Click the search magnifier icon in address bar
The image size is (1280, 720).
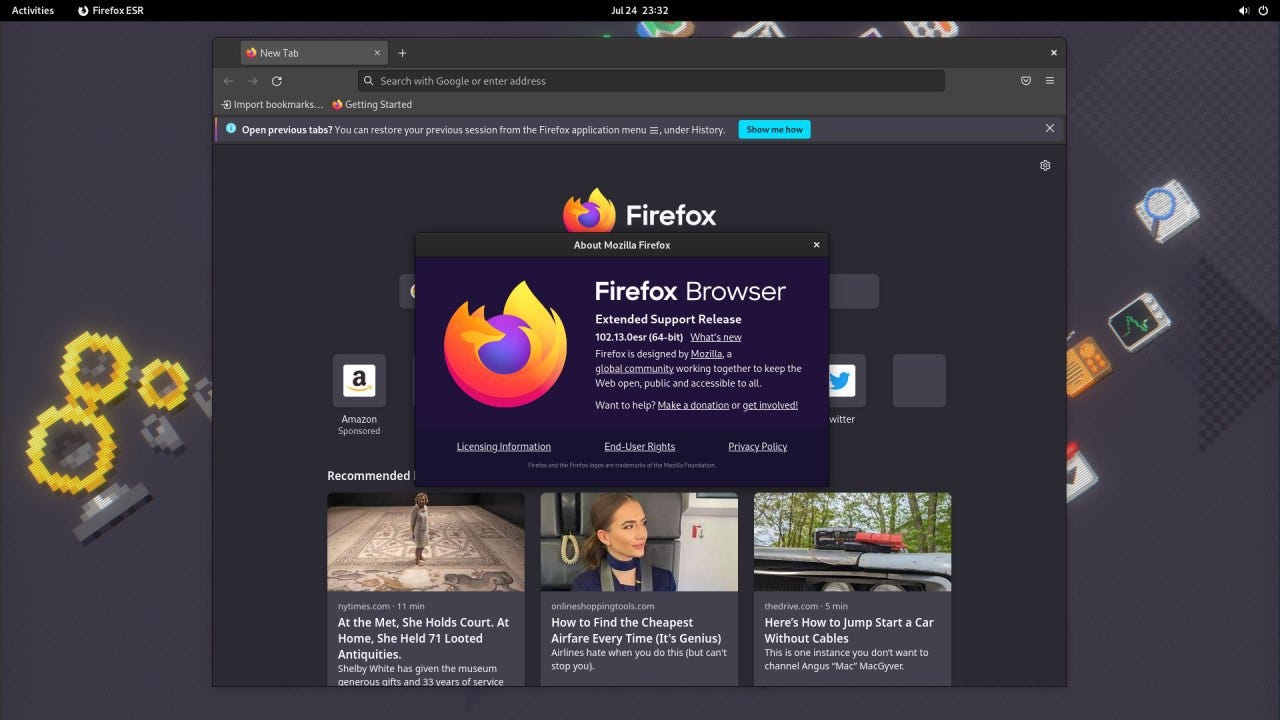[x=369, y=81]
